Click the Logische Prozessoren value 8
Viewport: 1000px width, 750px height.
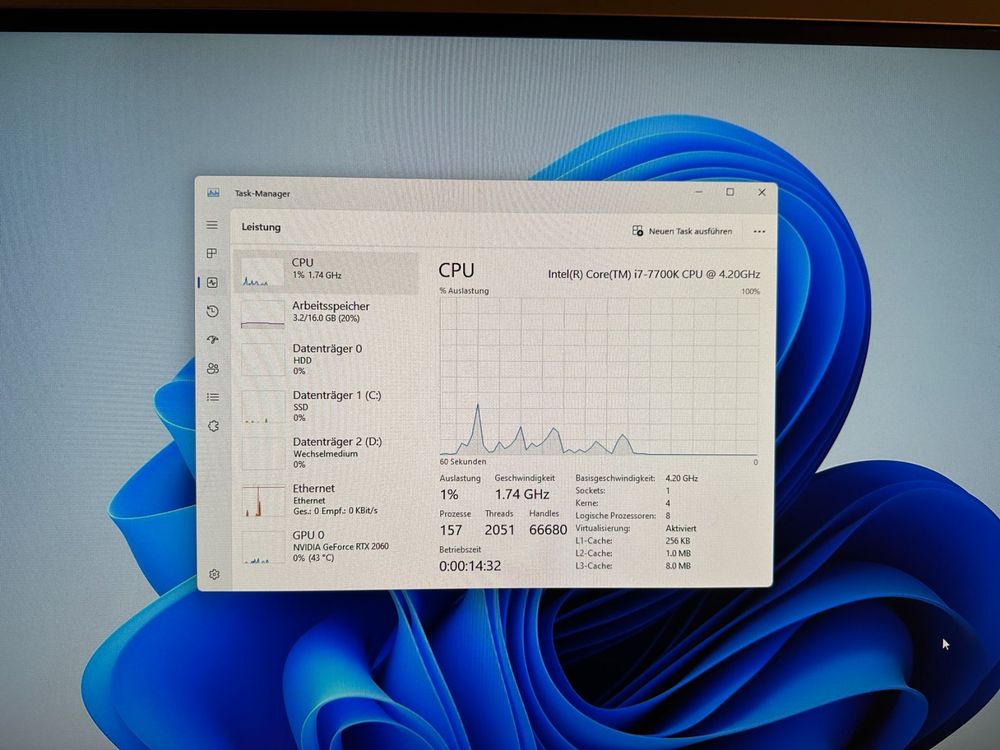coord(668,515)
